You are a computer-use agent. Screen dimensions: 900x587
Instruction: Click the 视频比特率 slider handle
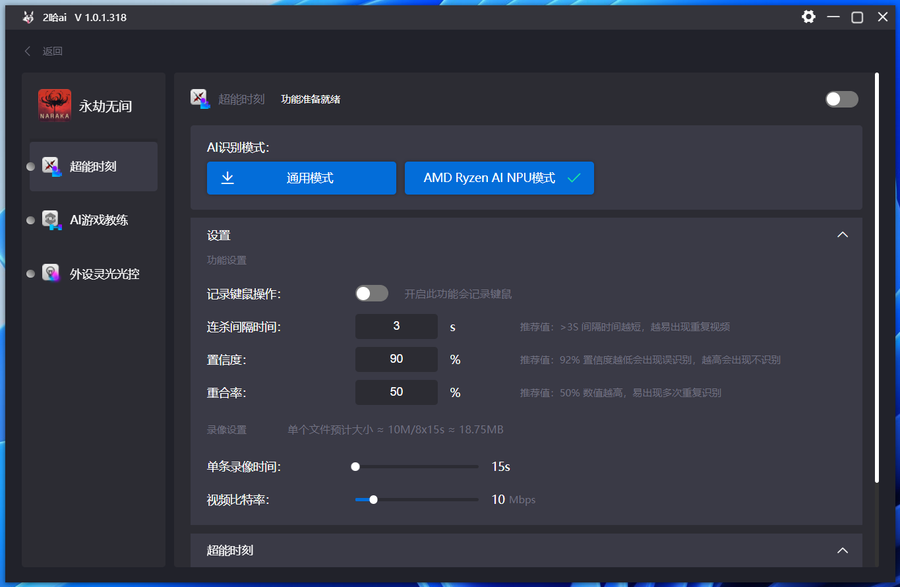[373, 500]
